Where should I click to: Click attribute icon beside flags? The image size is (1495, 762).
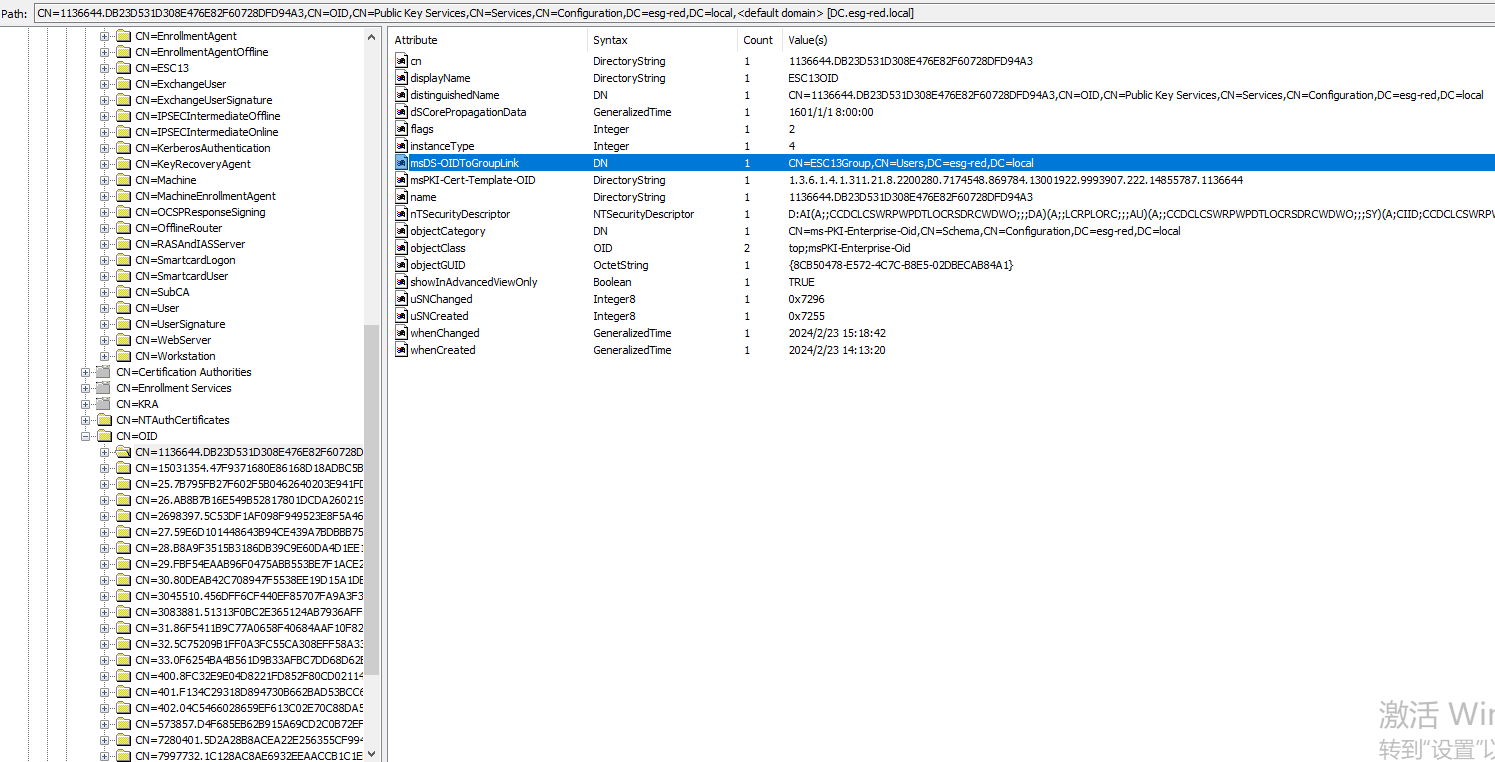(401, 129)
